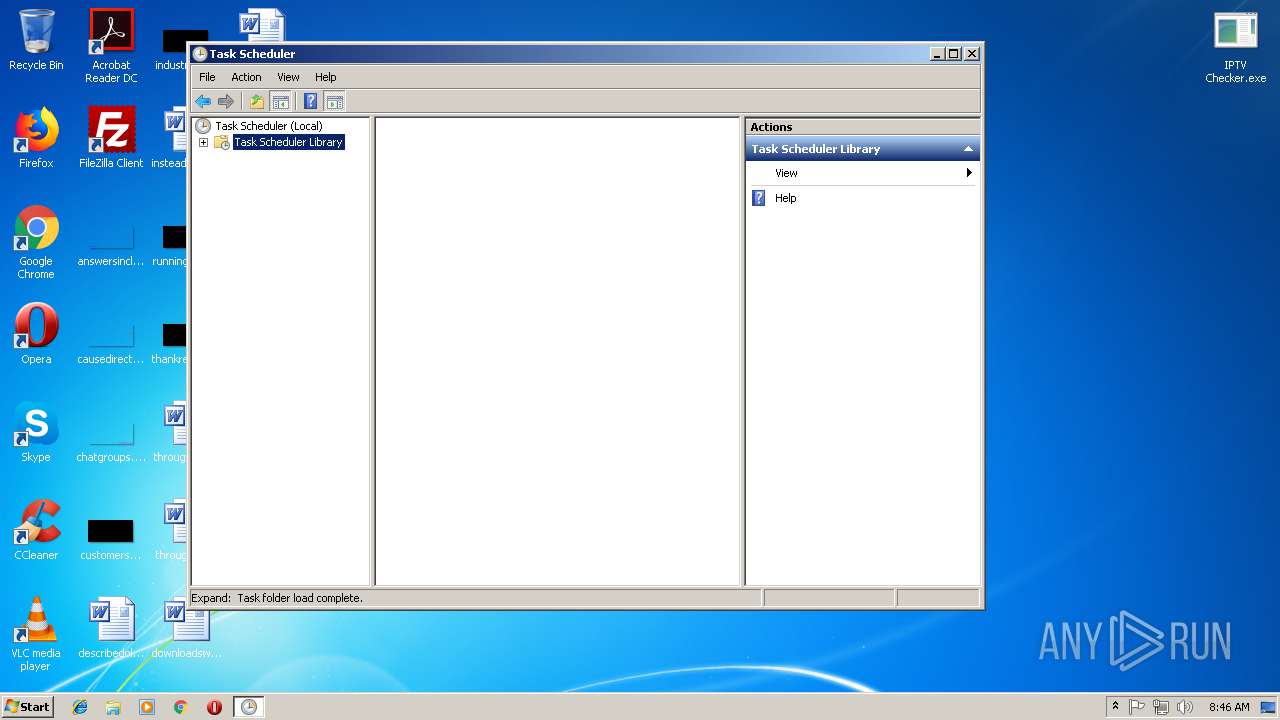Viewport: 1280px width, 720px height.
Task: Select the customers... desktop file
Action: [111, 540]
